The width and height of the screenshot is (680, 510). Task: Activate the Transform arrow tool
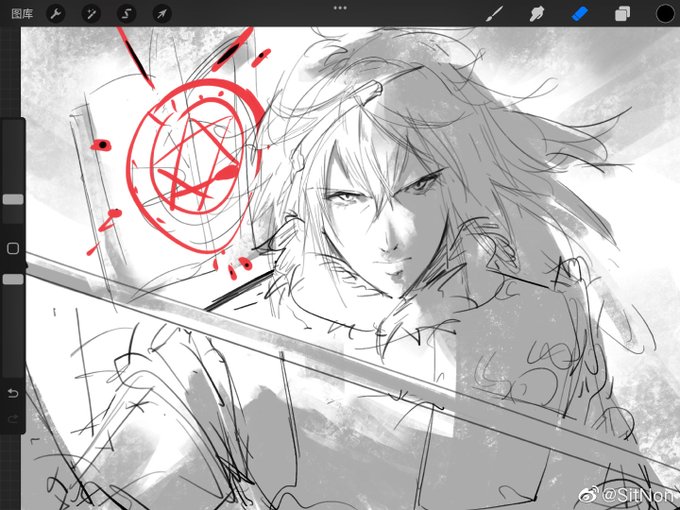(162, 14)
